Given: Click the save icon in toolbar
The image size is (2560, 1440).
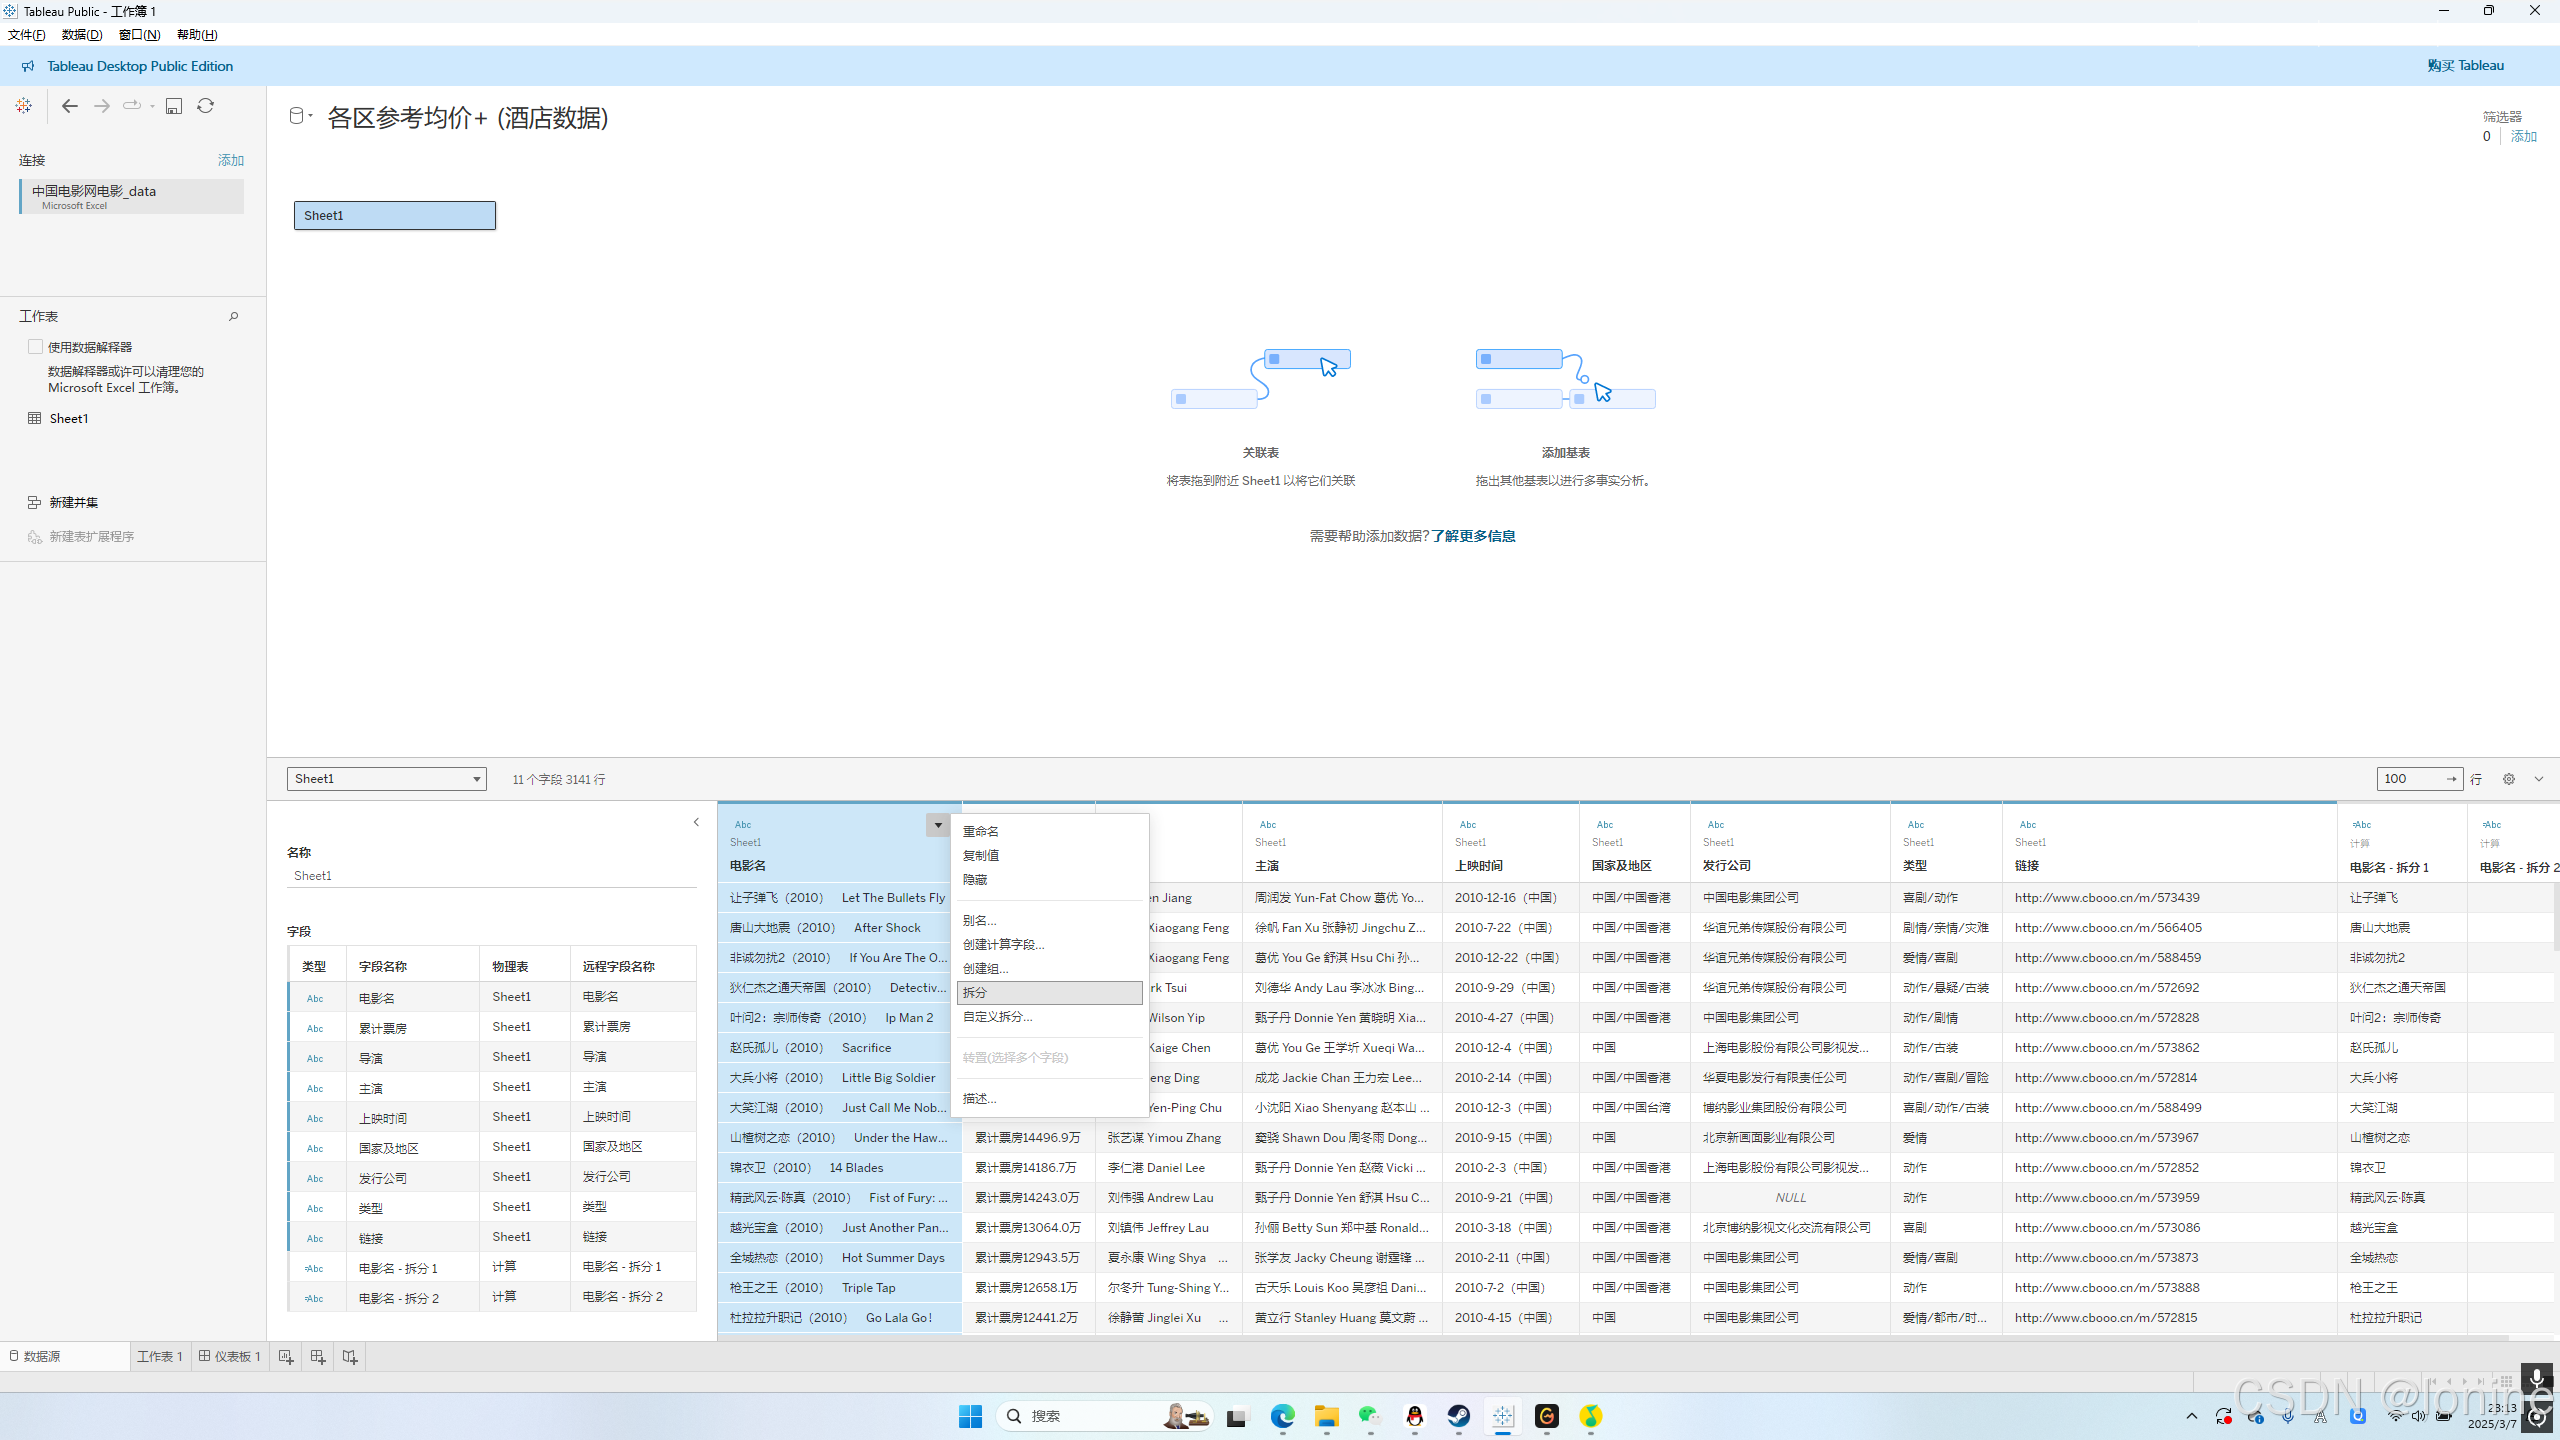Looking at the screenshot, I should [174, 106].
